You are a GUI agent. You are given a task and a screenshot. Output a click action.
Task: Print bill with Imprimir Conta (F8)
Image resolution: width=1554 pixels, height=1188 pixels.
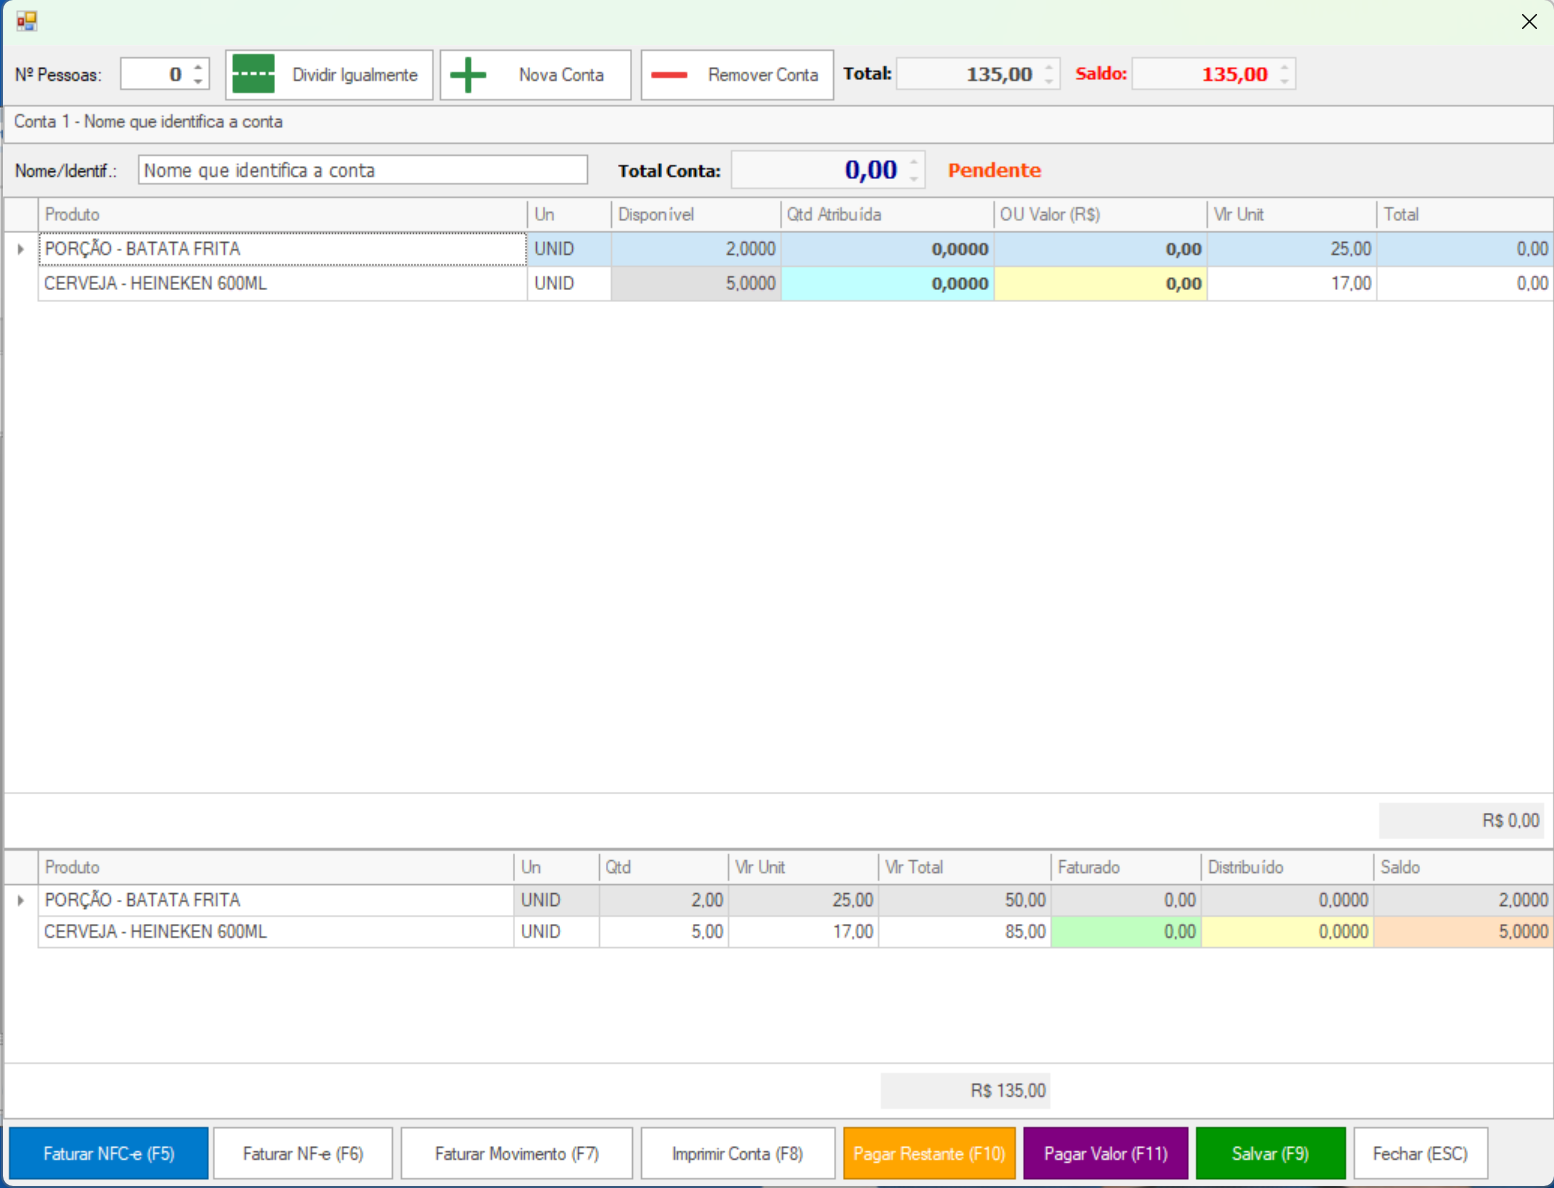pos(737,1154)
